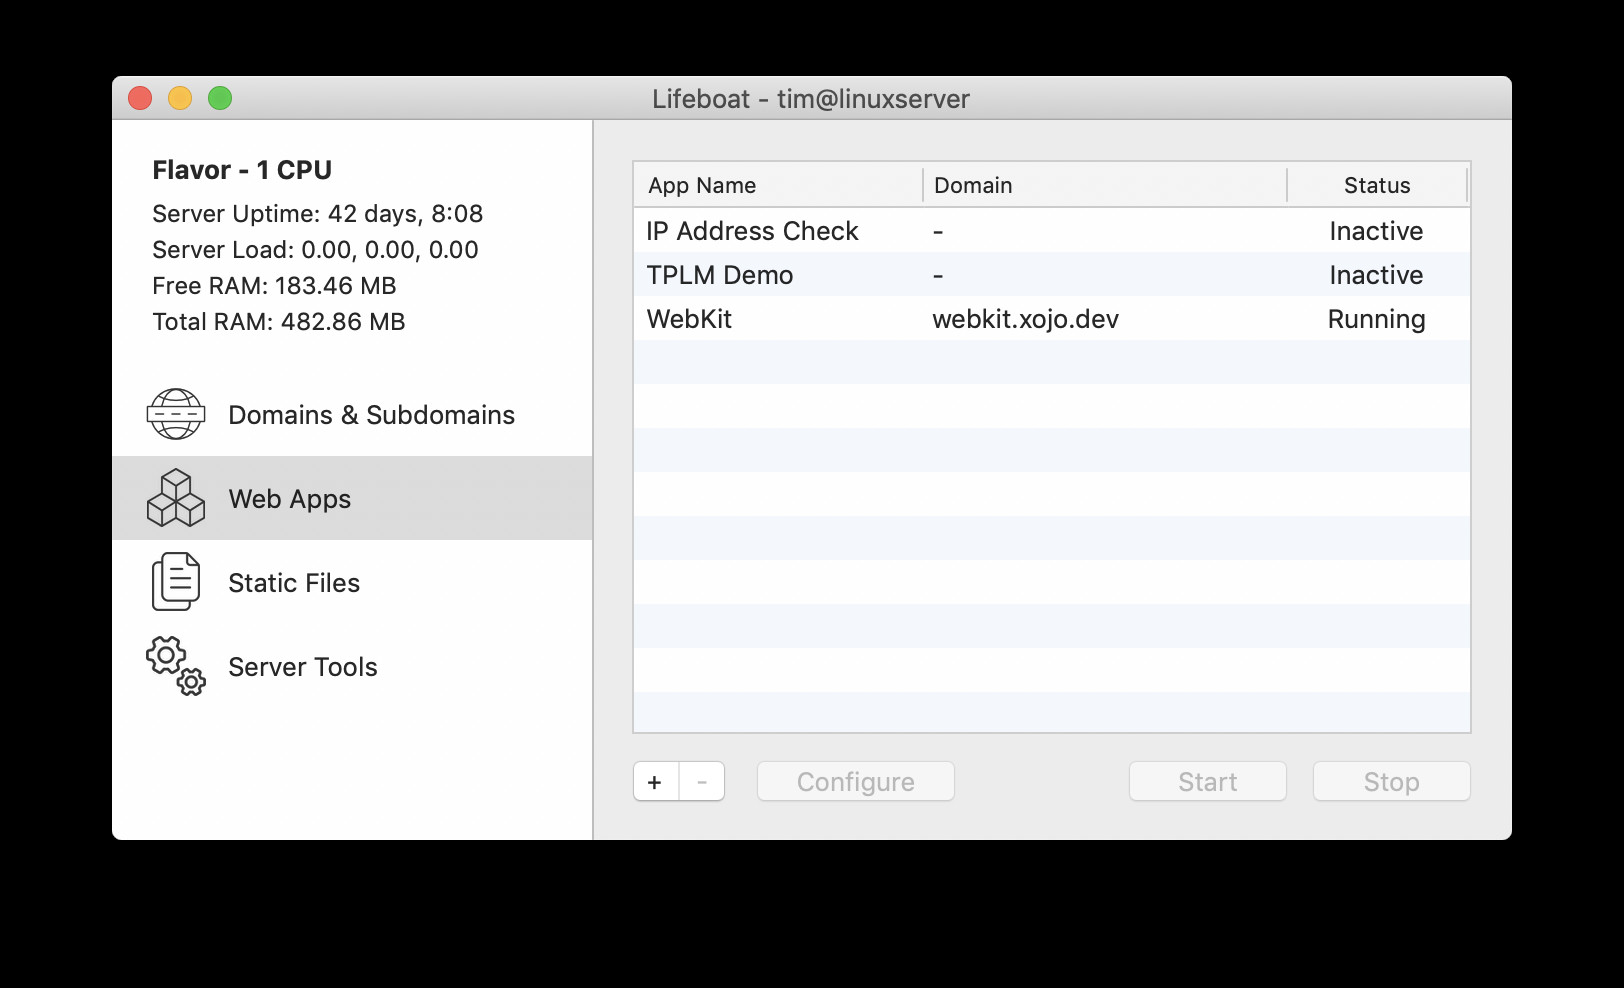Viewport: 1624px width, 988px height.
Task: Select the WebKit app row
Action: pyautogui.click(x=1052, y=319)
